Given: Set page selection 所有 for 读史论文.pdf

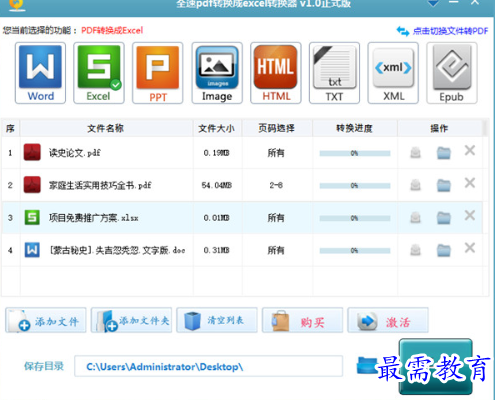Looking at the screenshot, I should pos(276,153).
